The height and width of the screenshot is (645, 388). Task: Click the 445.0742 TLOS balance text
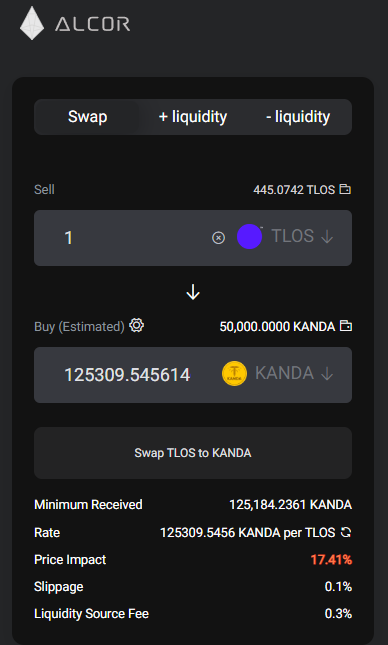294,190
